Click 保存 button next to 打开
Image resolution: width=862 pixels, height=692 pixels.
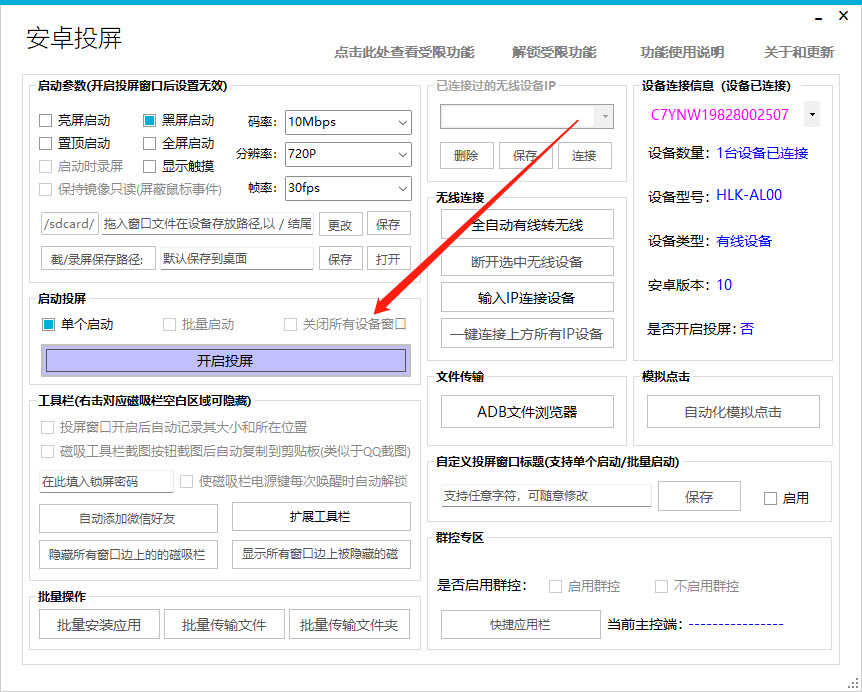pos(340,259)
